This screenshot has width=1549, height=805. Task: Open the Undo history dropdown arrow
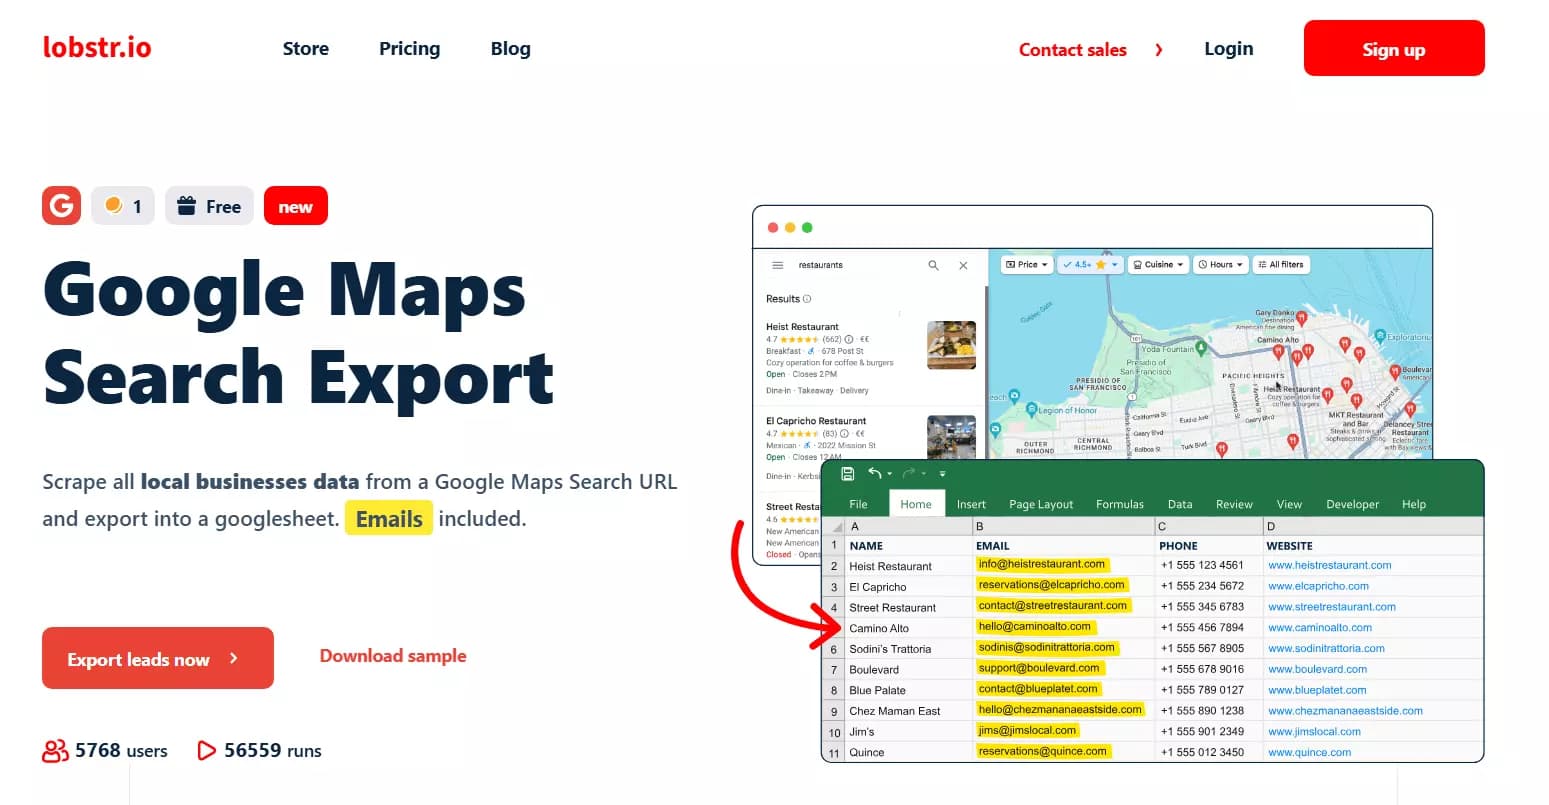click(x=889, y=474)
